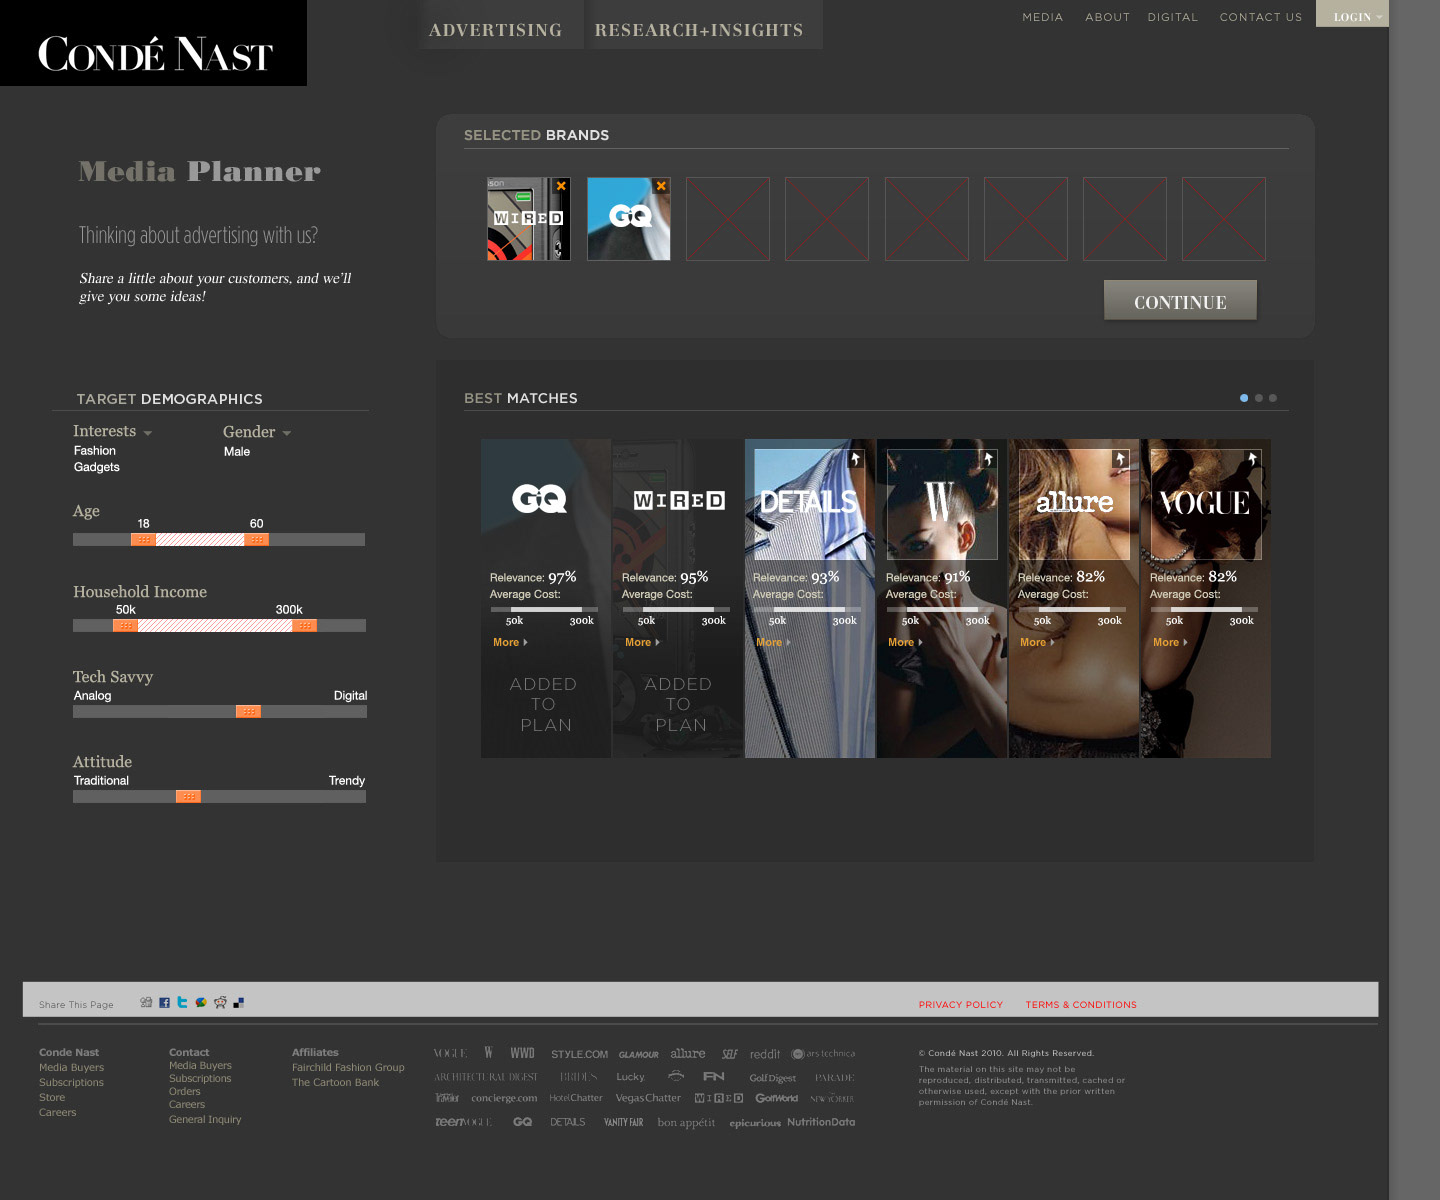The height and width of the screenshot is (1200, 1440).
Task: Click the Tech Savvy slider handle
Action: [x=248, y=712]
